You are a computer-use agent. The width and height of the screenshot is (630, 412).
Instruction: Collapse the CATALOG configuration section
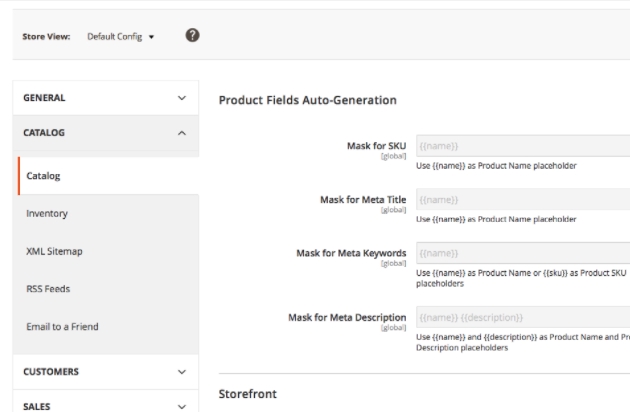104,132
